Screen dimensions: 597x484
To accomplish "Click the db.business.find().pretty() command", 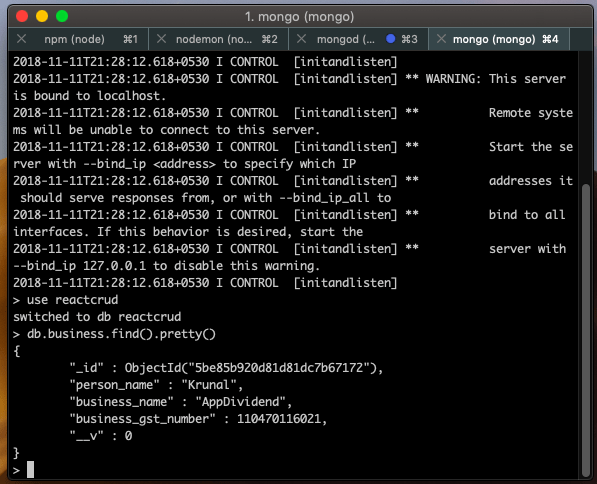I will point(121,334).
